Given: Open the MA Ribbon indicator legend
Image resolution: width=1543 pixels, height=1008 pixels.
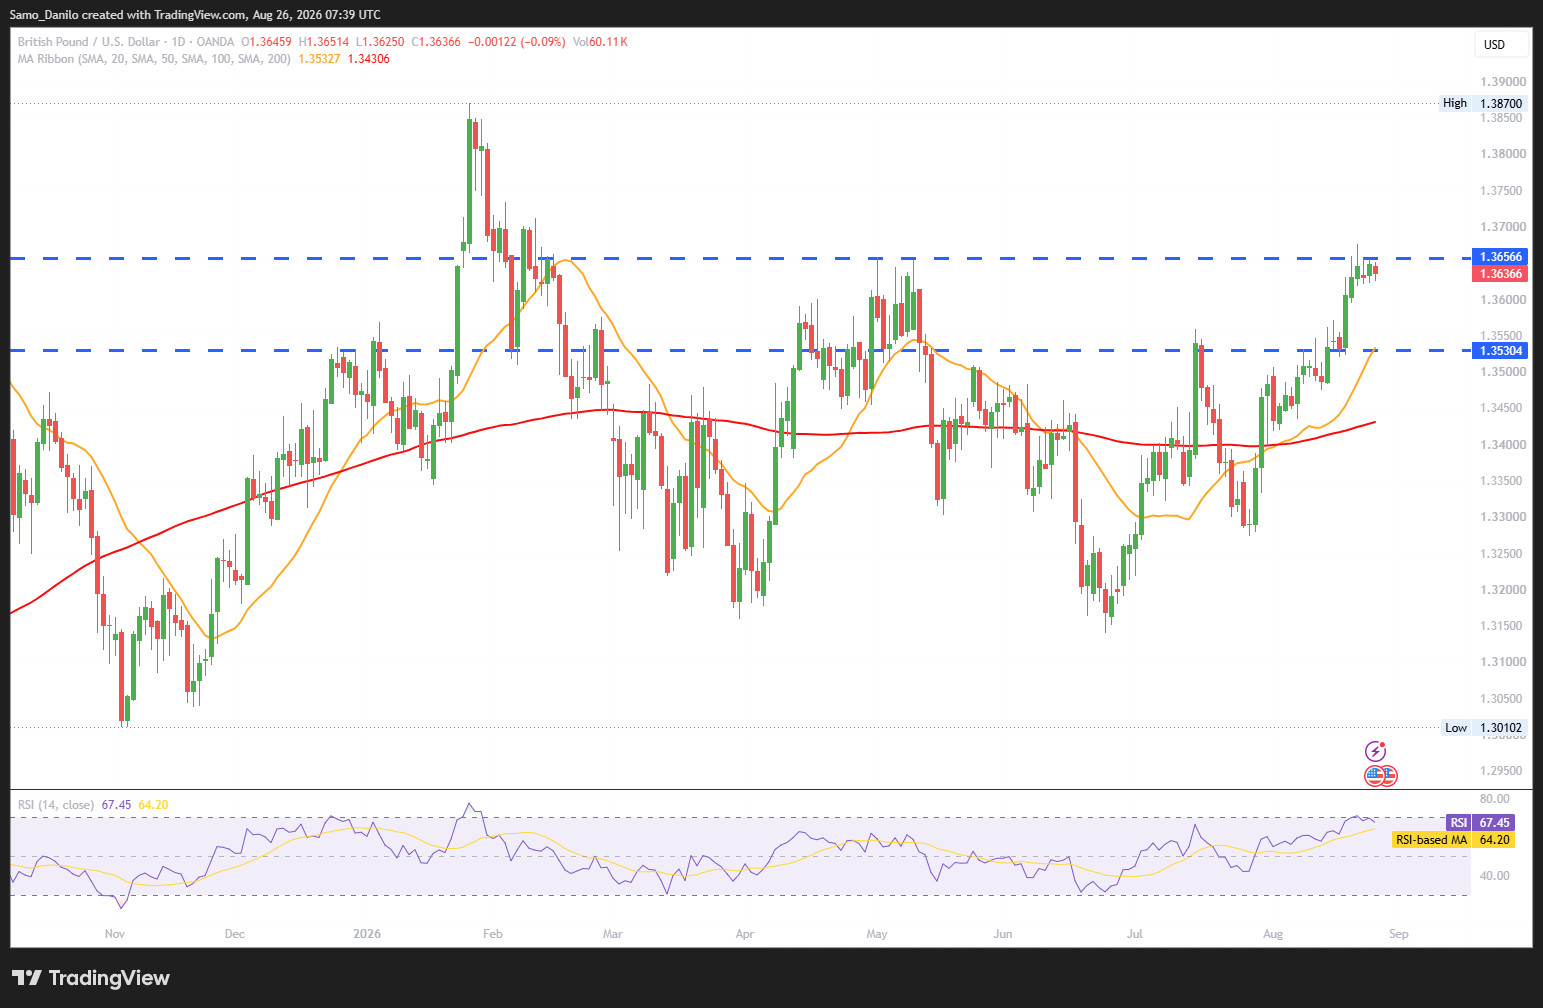Looking at the screenshot, I should (154, 59).
